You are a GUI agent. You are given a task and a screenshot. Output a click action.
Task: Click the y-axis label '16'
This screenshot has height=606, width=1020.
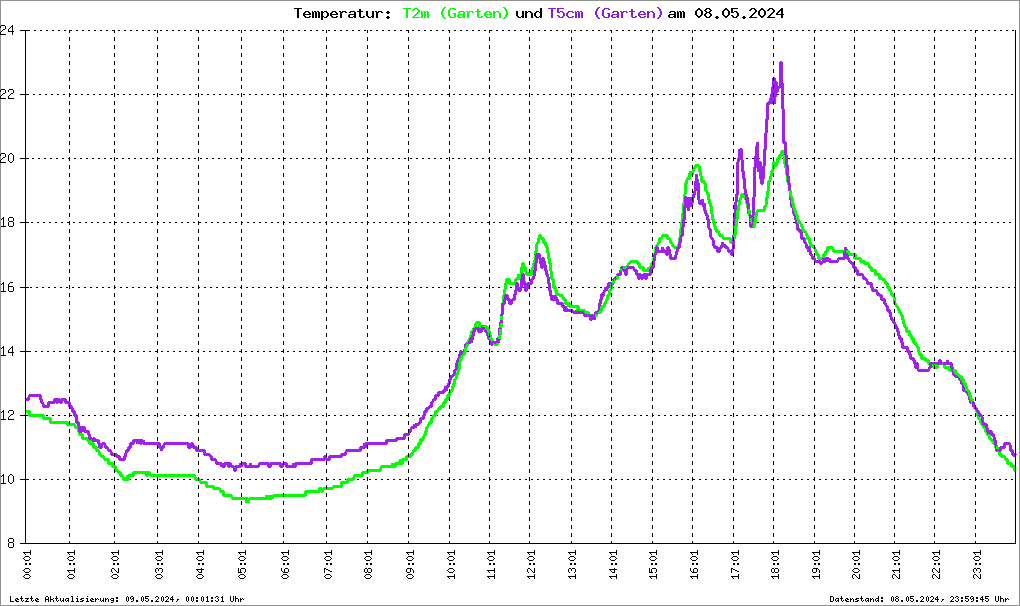pyautogui.click(x=7, y=287)
